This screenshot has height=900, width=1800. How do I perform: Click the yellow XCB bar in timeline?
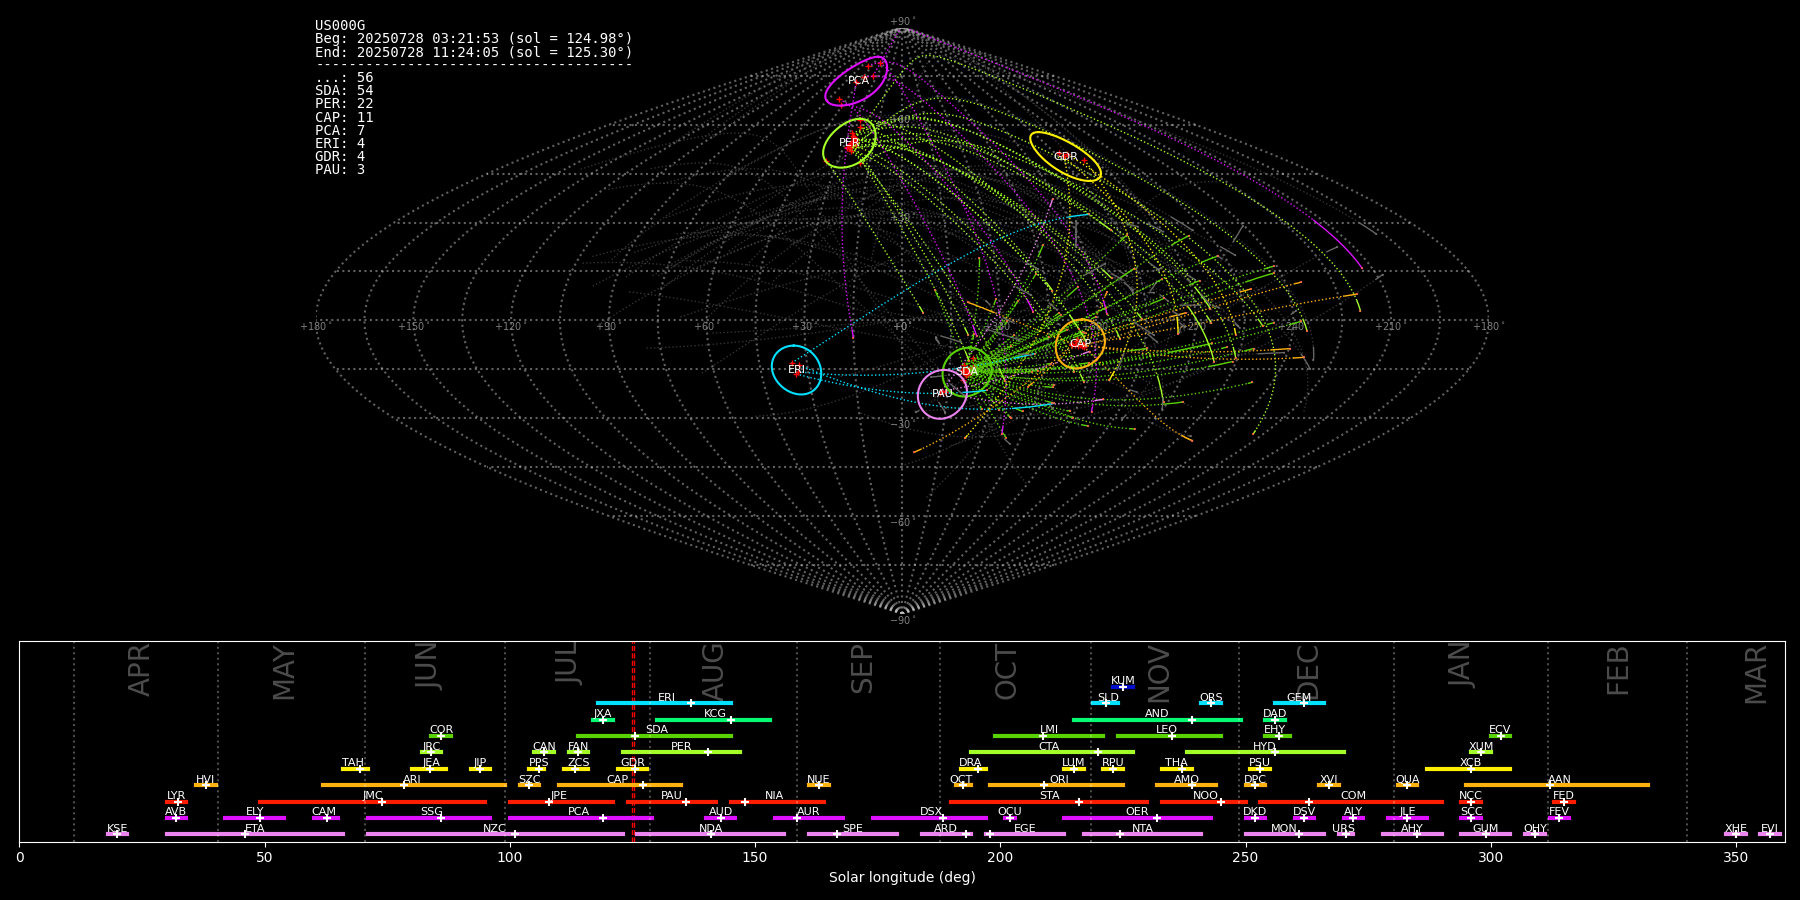click(1468, 769)
